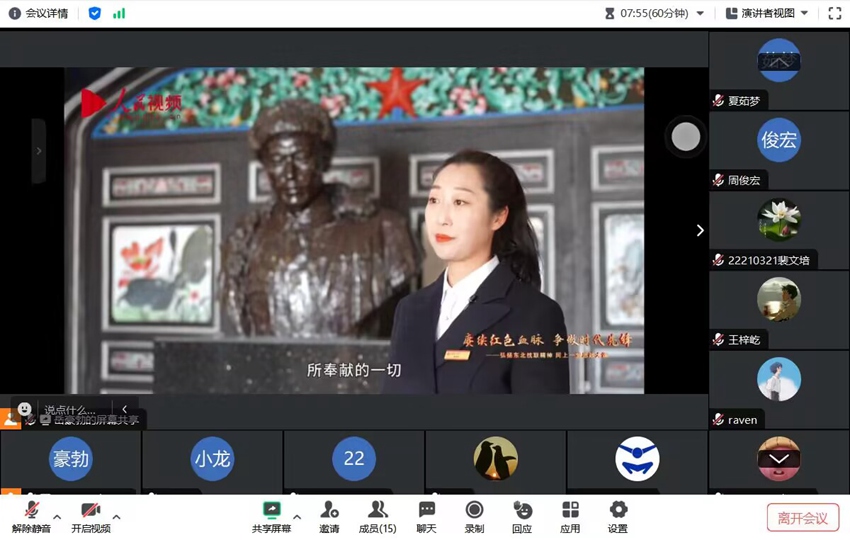Open the 应用 apps icon
Viewport: 850px width, 540px height.
570,516
